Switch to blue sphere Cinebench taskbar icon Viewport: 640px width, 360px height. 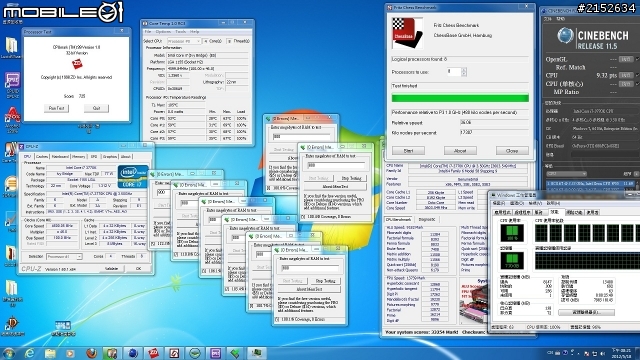coord(133,353)
